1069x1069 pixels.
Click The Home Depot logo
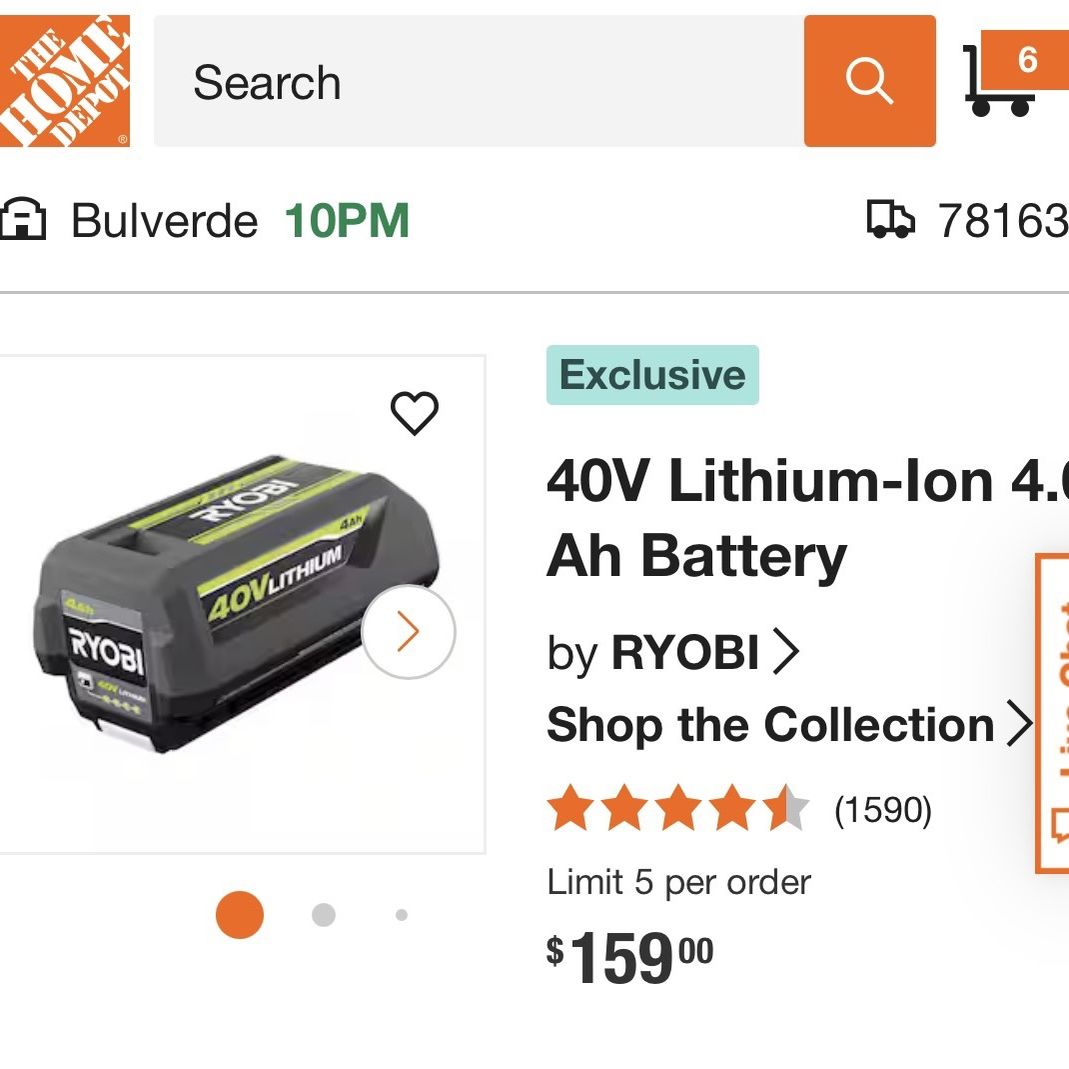point(64,80)
